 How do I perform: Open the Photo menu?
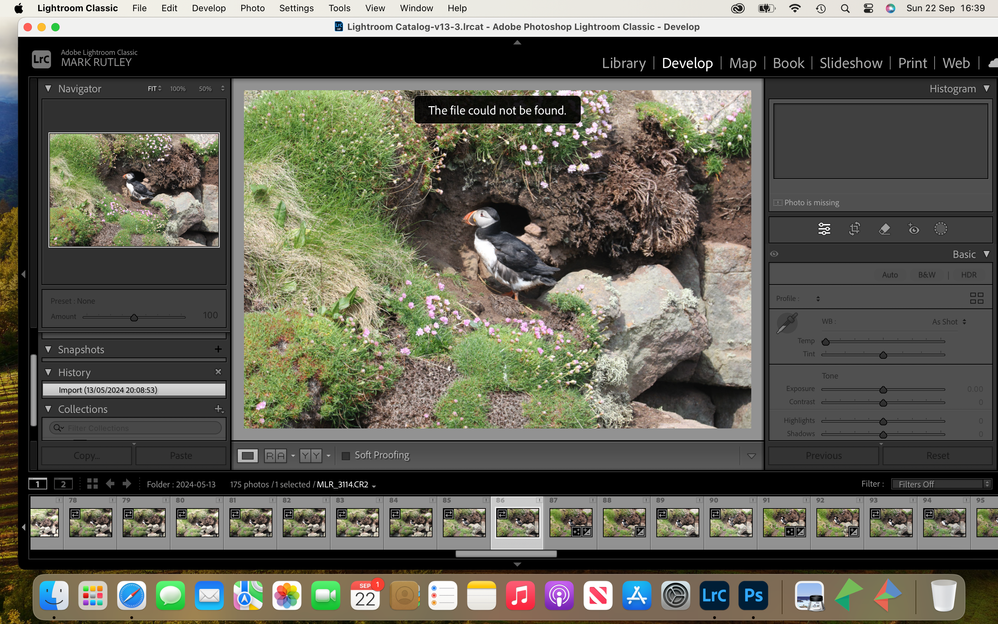tap(253, 8)
